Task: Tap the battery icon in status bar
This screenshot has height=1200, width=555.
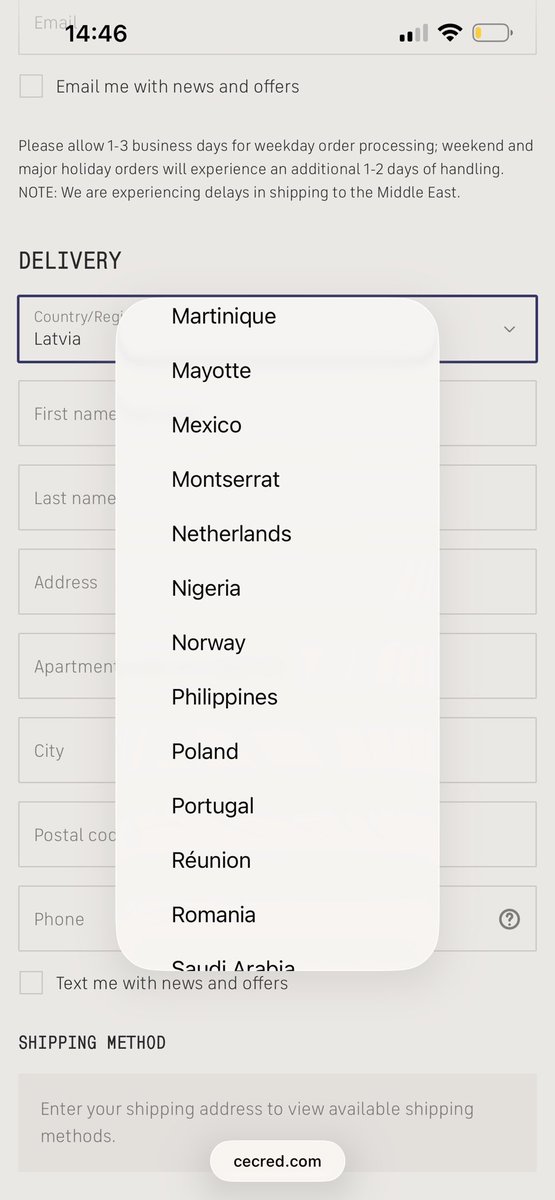Action: click(492, 33)
